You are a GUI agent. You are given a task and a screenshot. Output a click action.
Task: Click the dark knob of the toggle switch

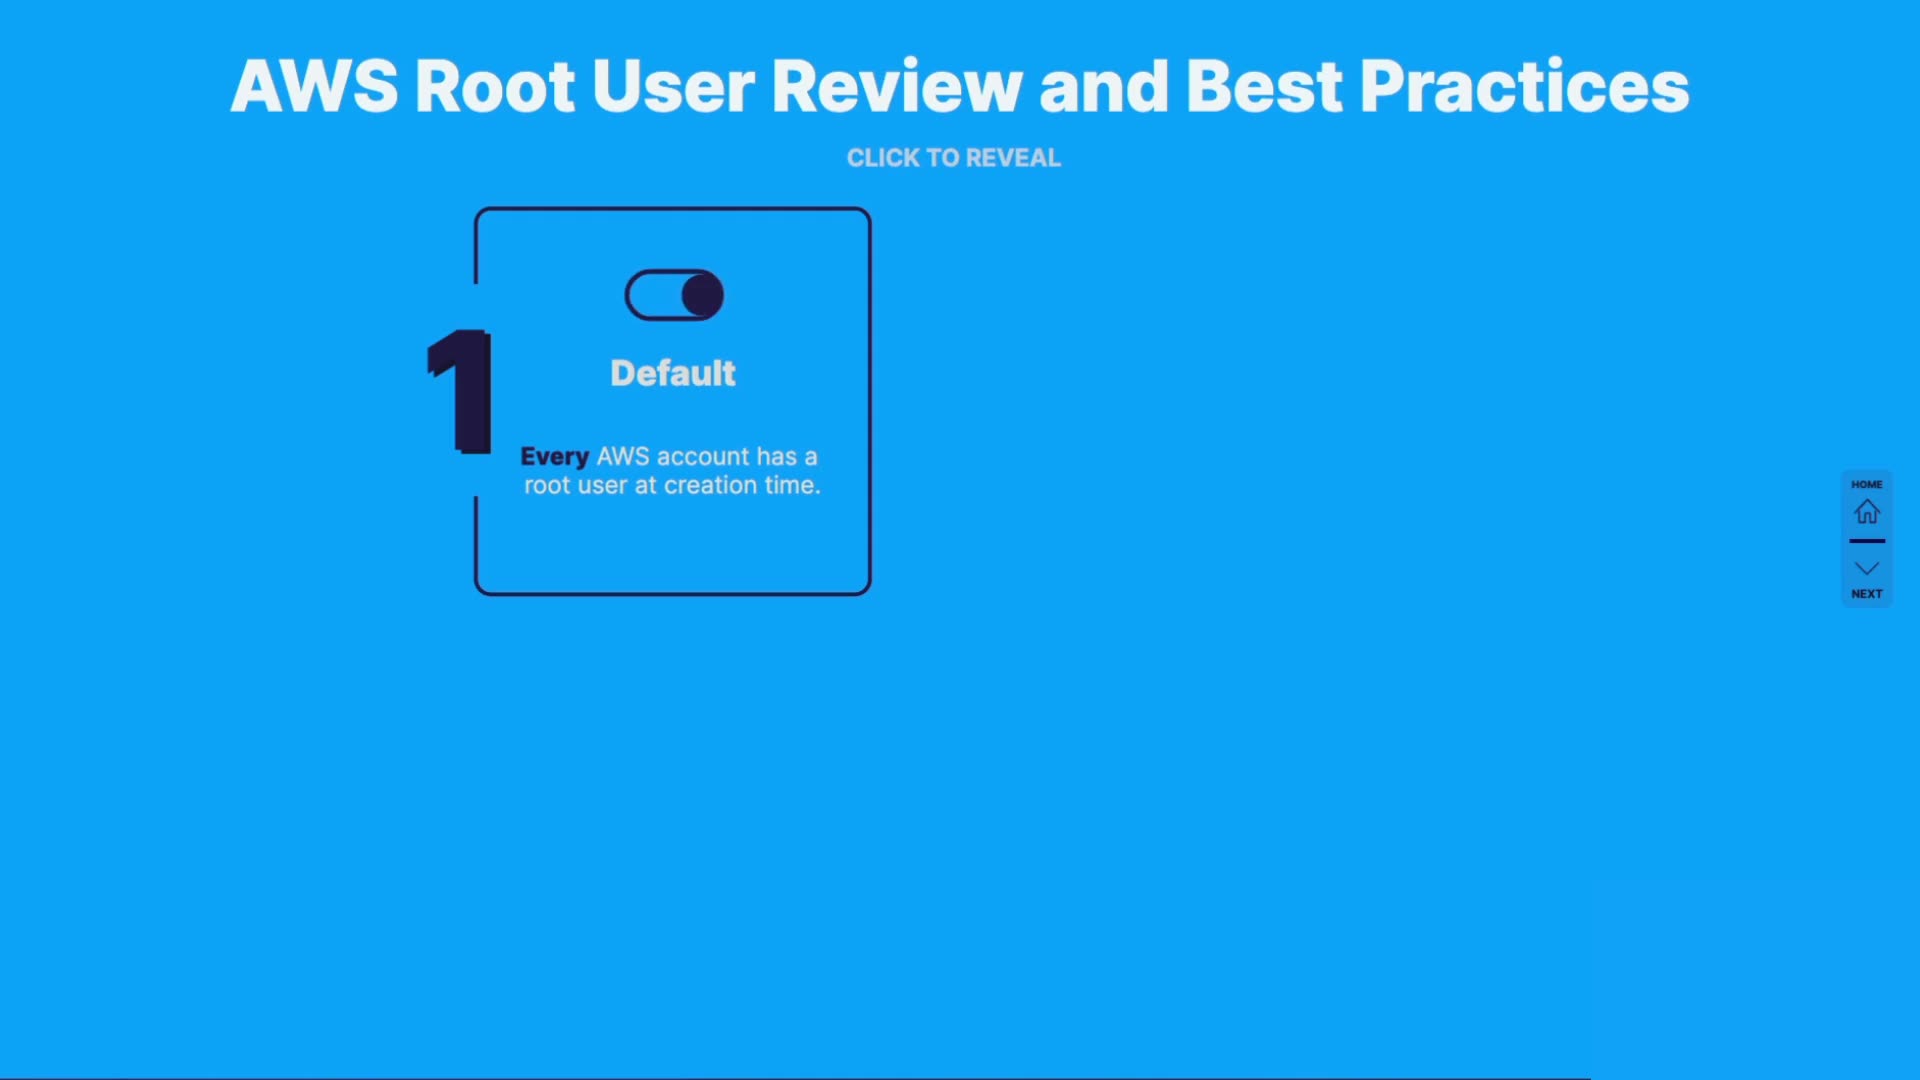(702, 295)
